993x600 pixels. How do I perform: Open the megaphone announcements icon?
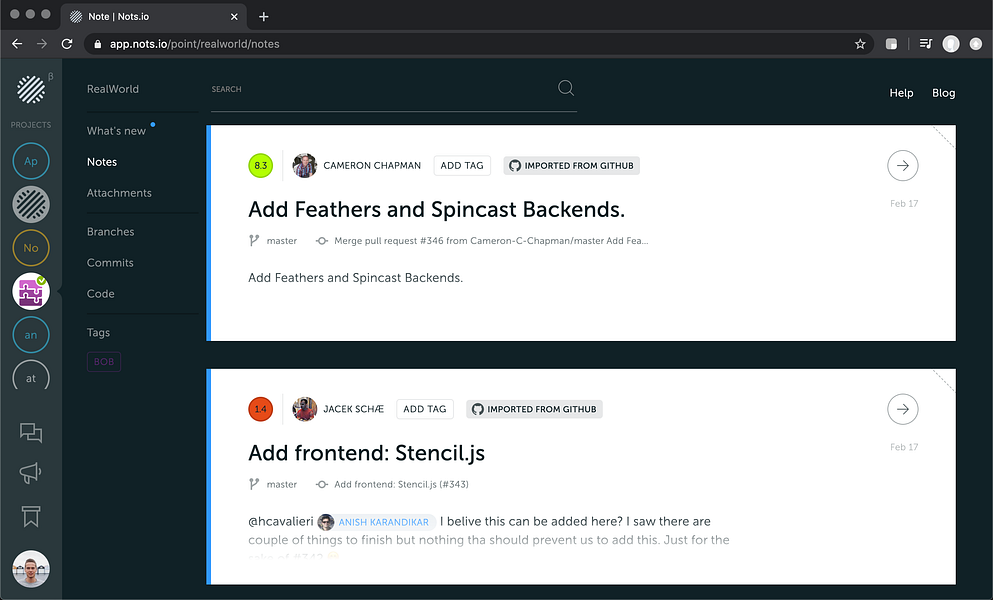30,473
